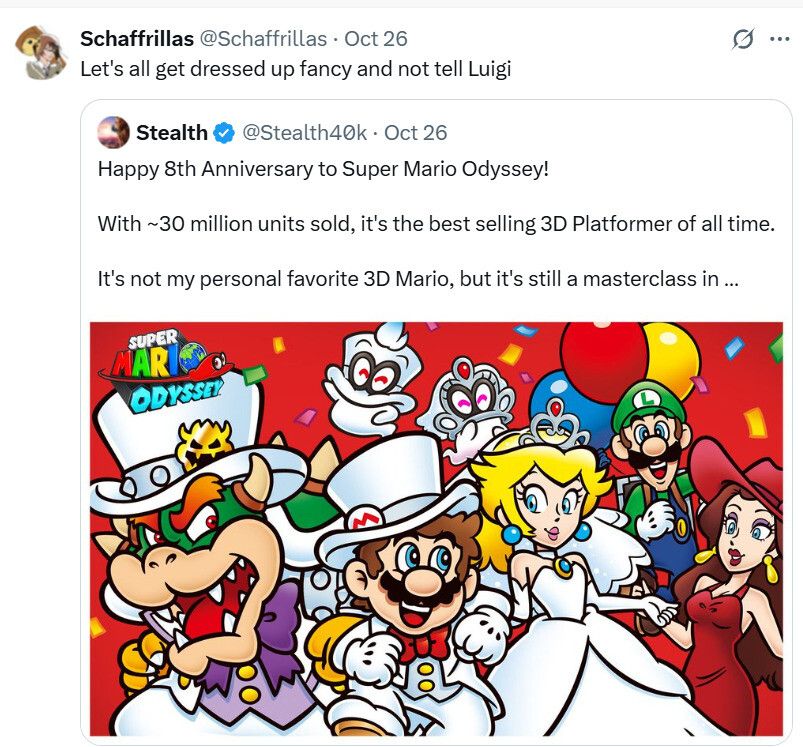
Task: Click the @Schaffrillas handle
Action: [x=264, y=39]
